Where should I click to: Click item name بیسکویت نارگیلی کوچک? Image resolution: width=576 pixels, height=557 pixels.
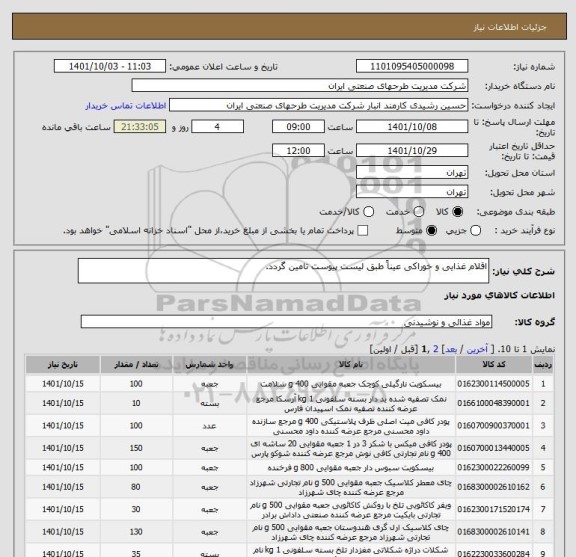[351, 384]
